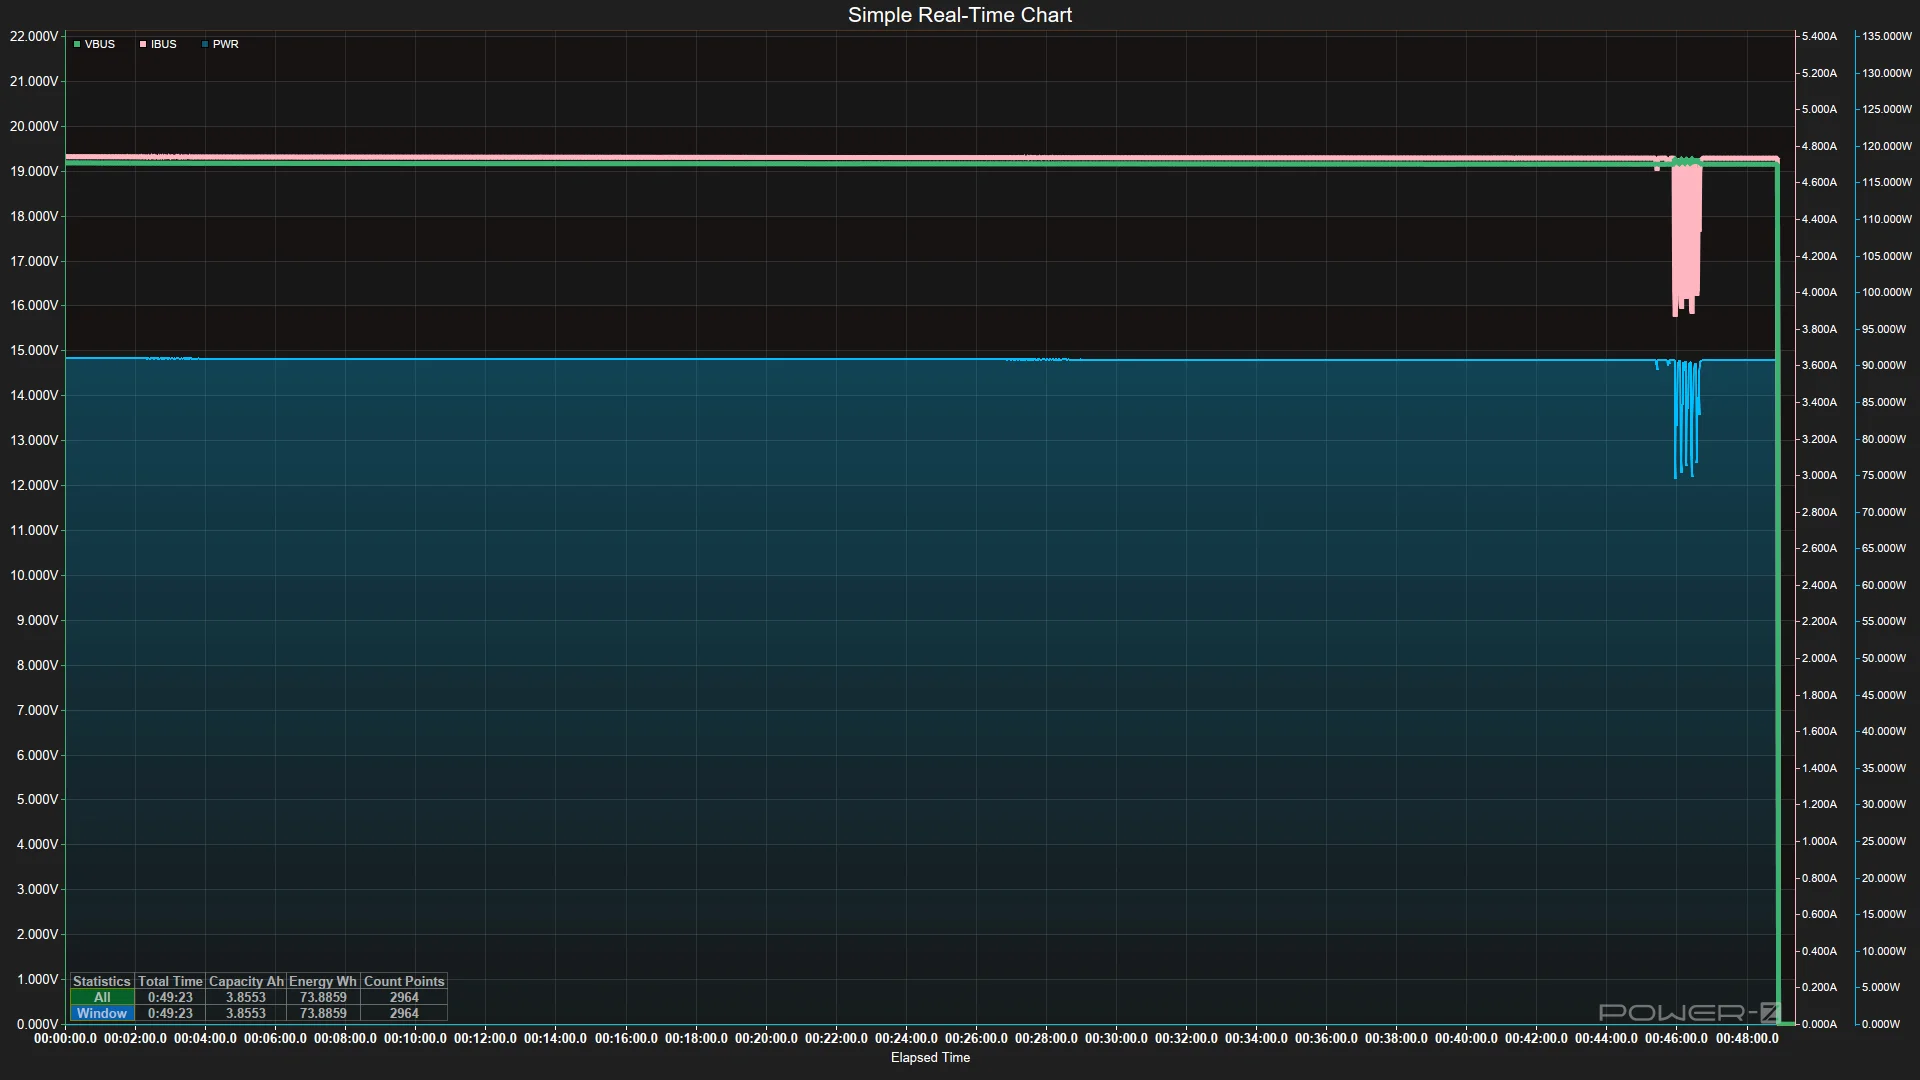Toggle the PWR legend entry
The width and height of the screenshot is (1920, 1080).
point(220,44)
